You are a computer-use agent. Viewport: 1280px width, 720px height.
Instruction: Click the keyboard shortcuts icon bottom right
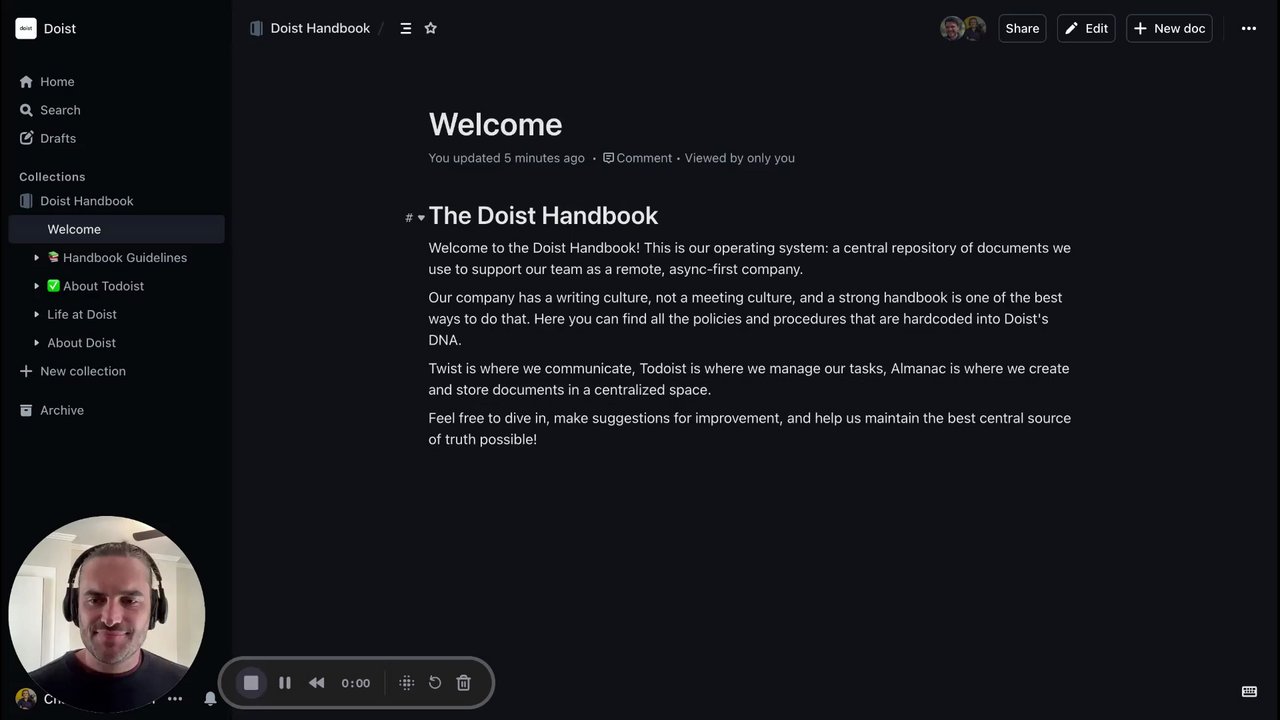[1249, 691]
